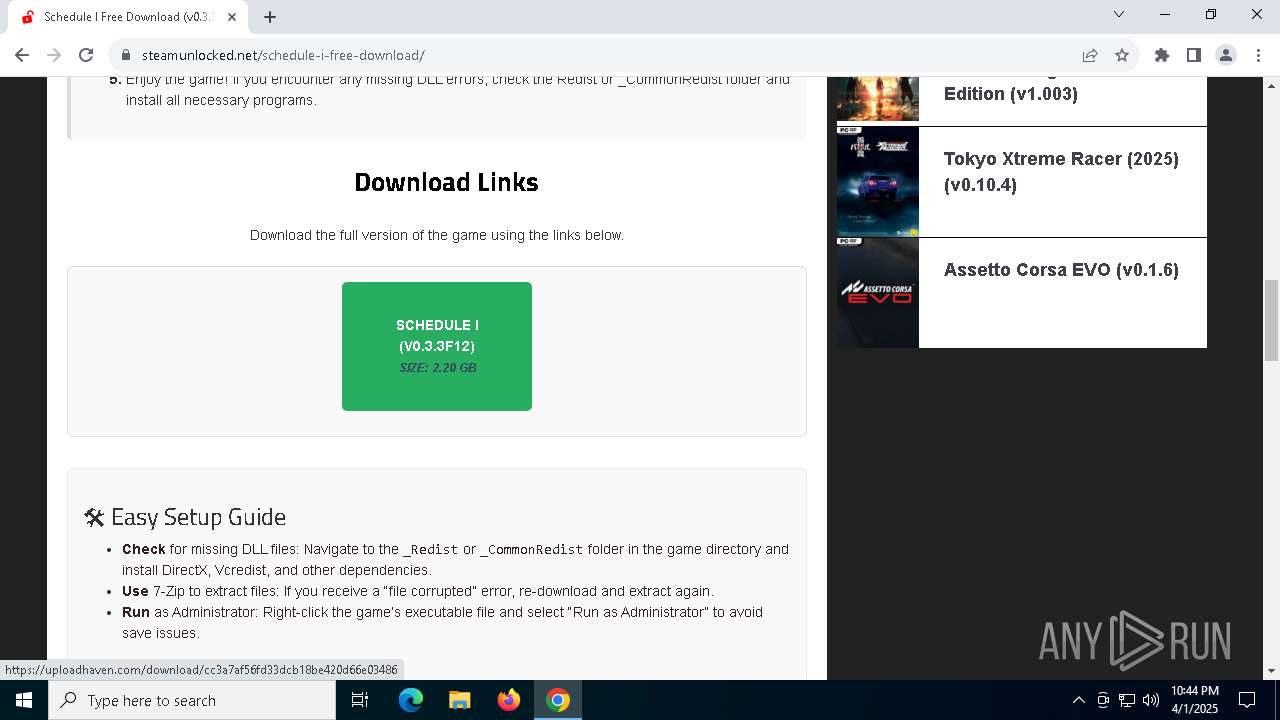Launch Microsoft Edge from the taskbar
The image size is (1280, 720).
411,700
